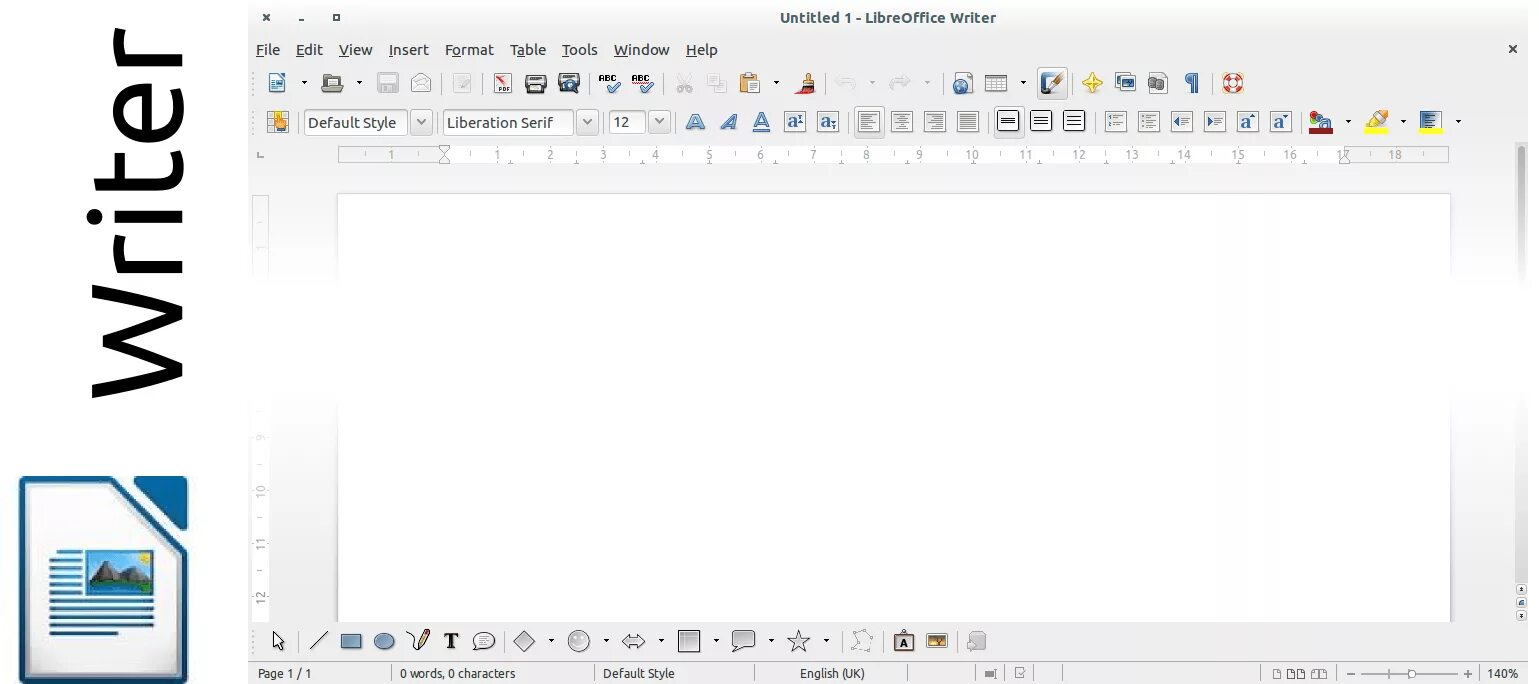Select the Text Box drawing tool

tap(451, 641)
